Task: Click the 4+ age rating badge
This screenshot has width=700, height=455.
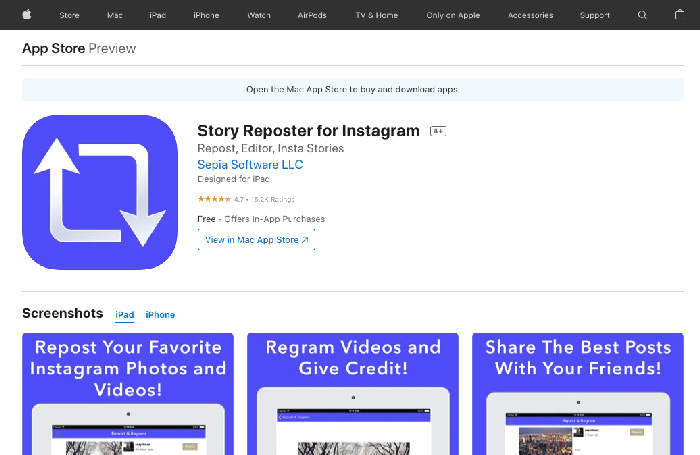Action: pos(438,131)
